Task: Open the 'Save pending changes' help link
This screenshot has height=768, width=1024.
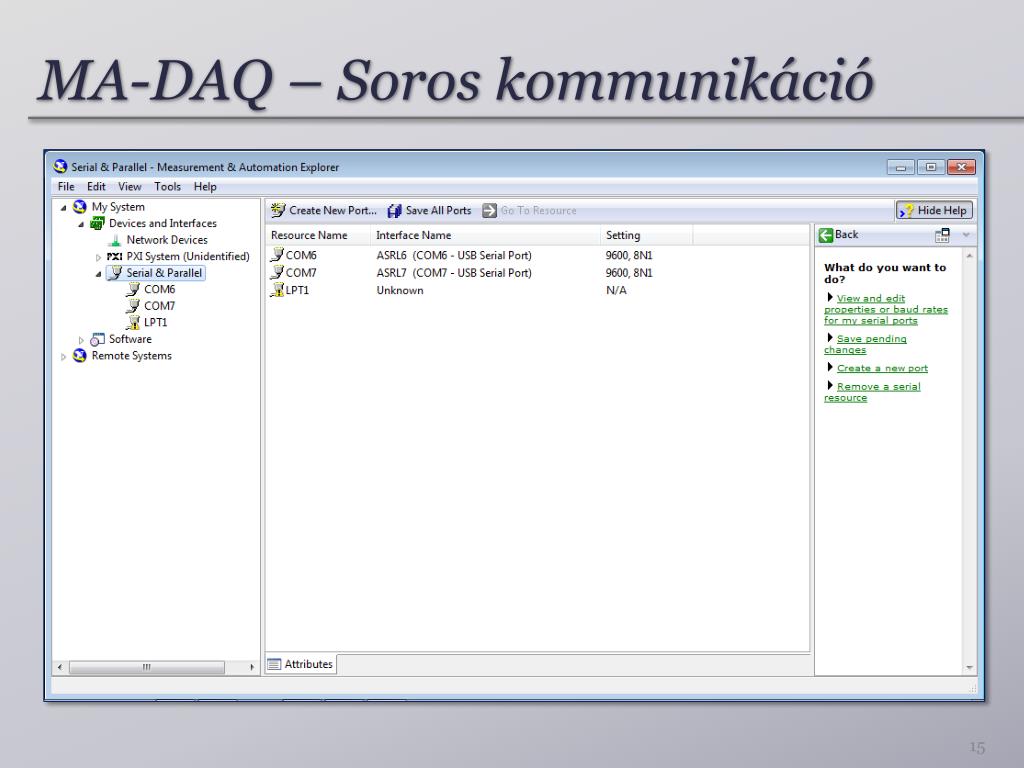Action: (x=865, y=344)
